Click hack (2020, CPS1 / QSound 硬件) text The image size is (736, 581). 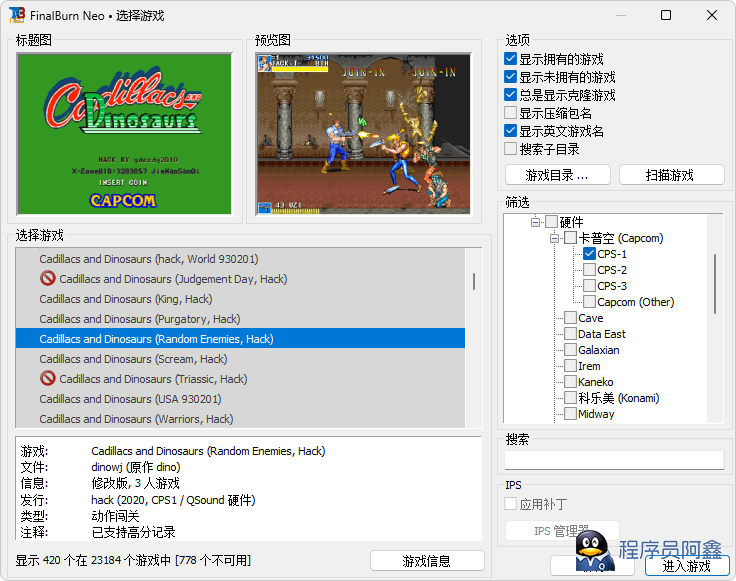(173, 500)
